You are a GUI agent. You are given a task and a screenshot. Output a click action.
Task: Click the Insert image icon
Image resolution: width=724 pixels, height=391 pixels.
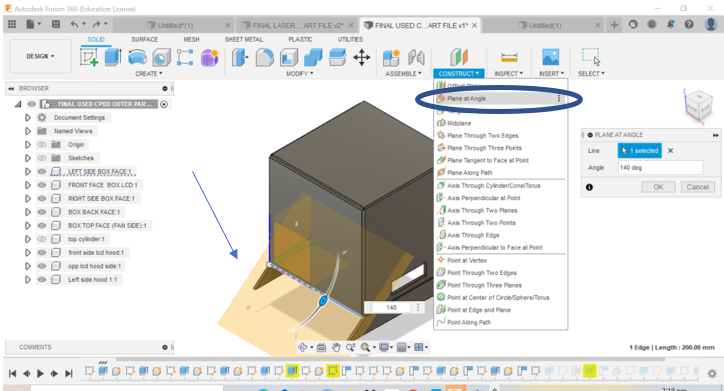550,58
